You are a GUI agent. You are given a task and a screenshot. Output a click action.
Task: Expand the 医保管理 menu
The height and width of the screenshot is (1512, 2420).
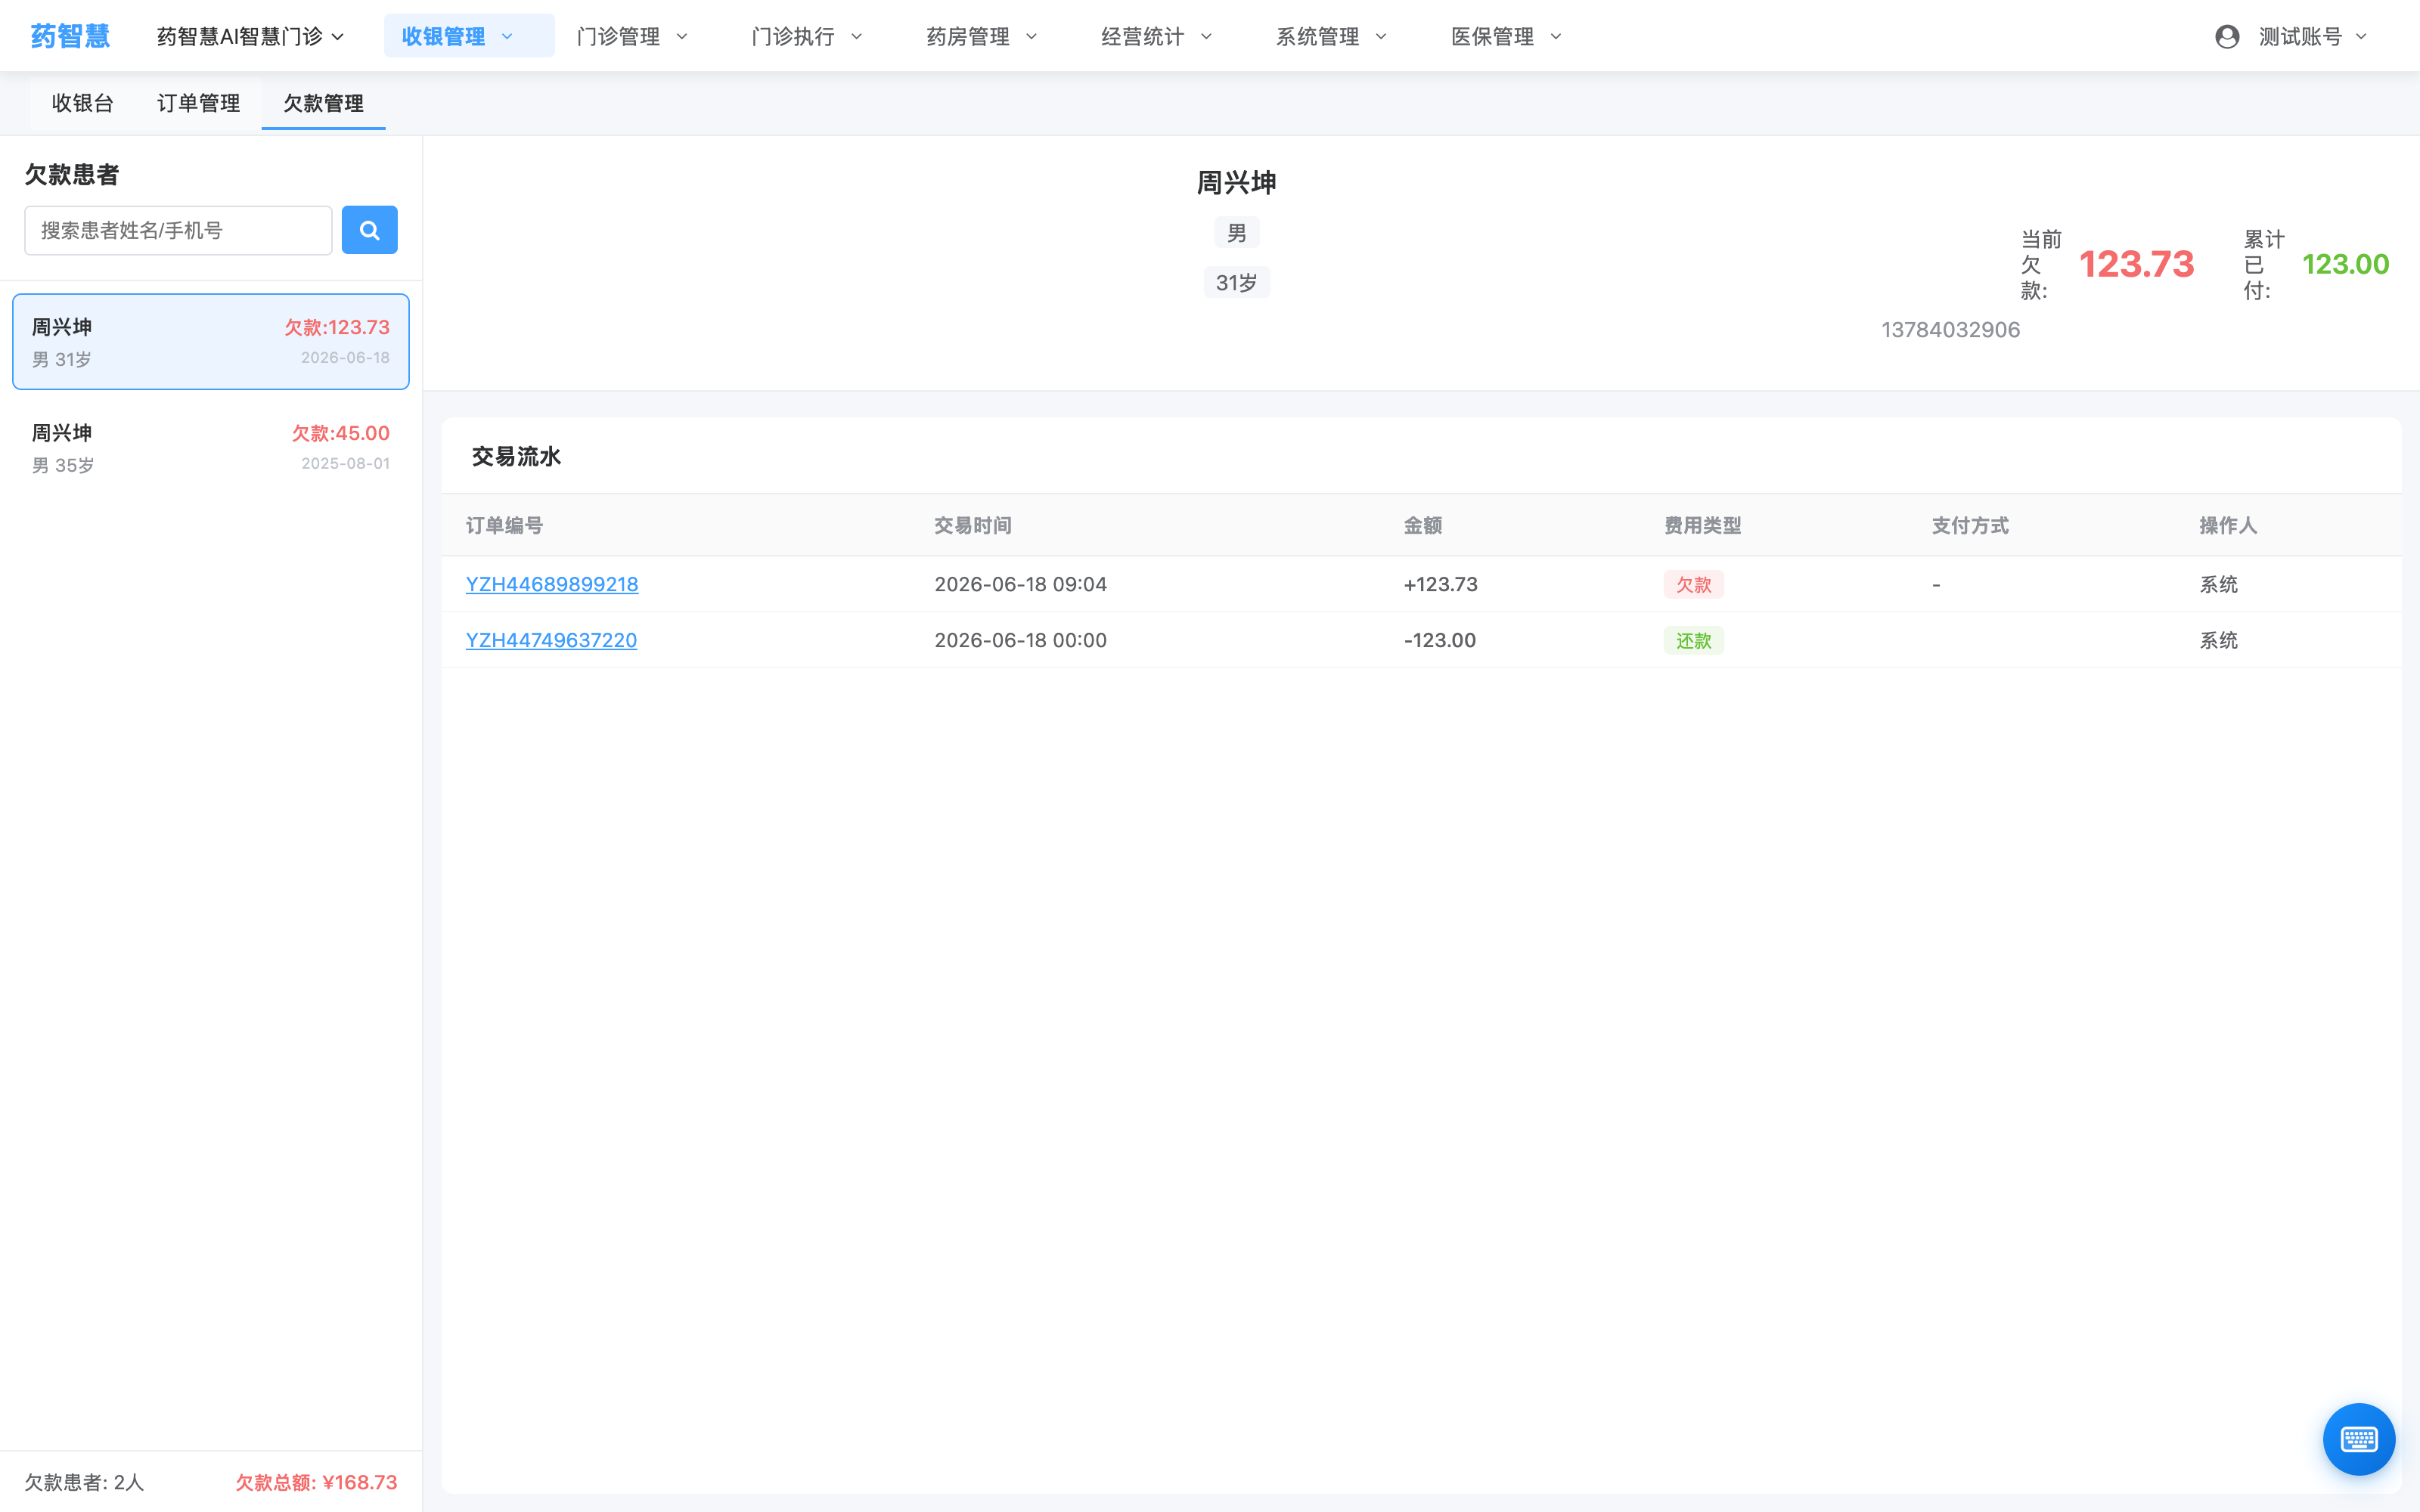coord(1507,37)
